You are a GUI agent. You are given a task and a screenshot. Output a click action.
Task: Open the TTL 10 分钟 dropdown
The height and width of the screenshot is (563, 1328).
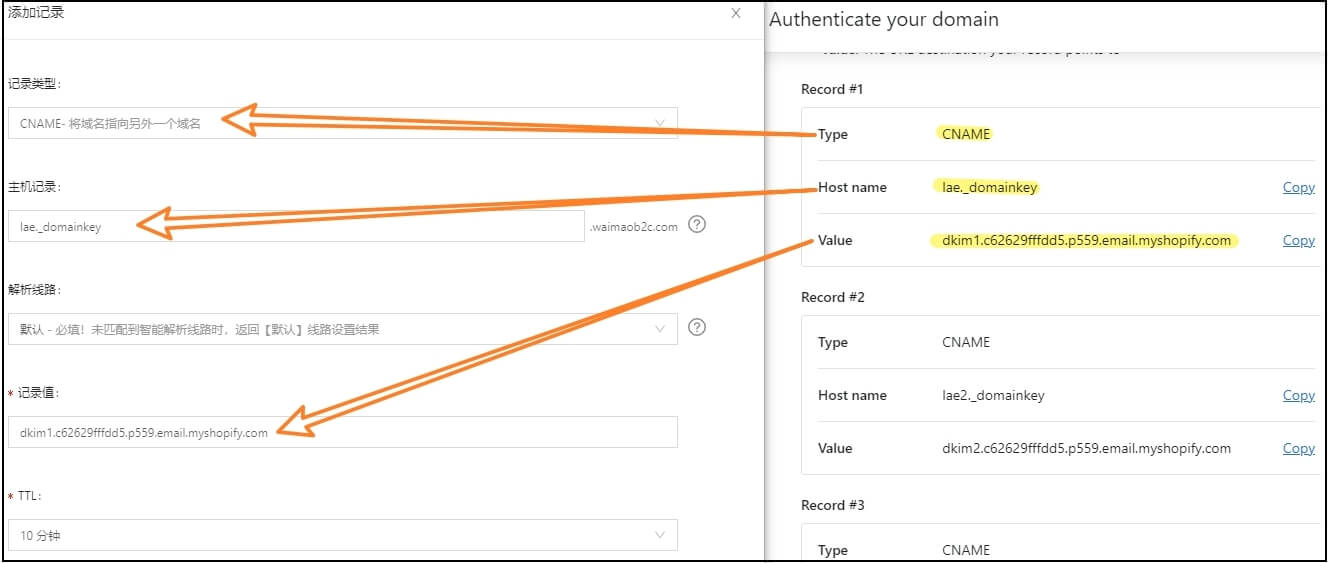pyautogui.click(x=343, y=535)
